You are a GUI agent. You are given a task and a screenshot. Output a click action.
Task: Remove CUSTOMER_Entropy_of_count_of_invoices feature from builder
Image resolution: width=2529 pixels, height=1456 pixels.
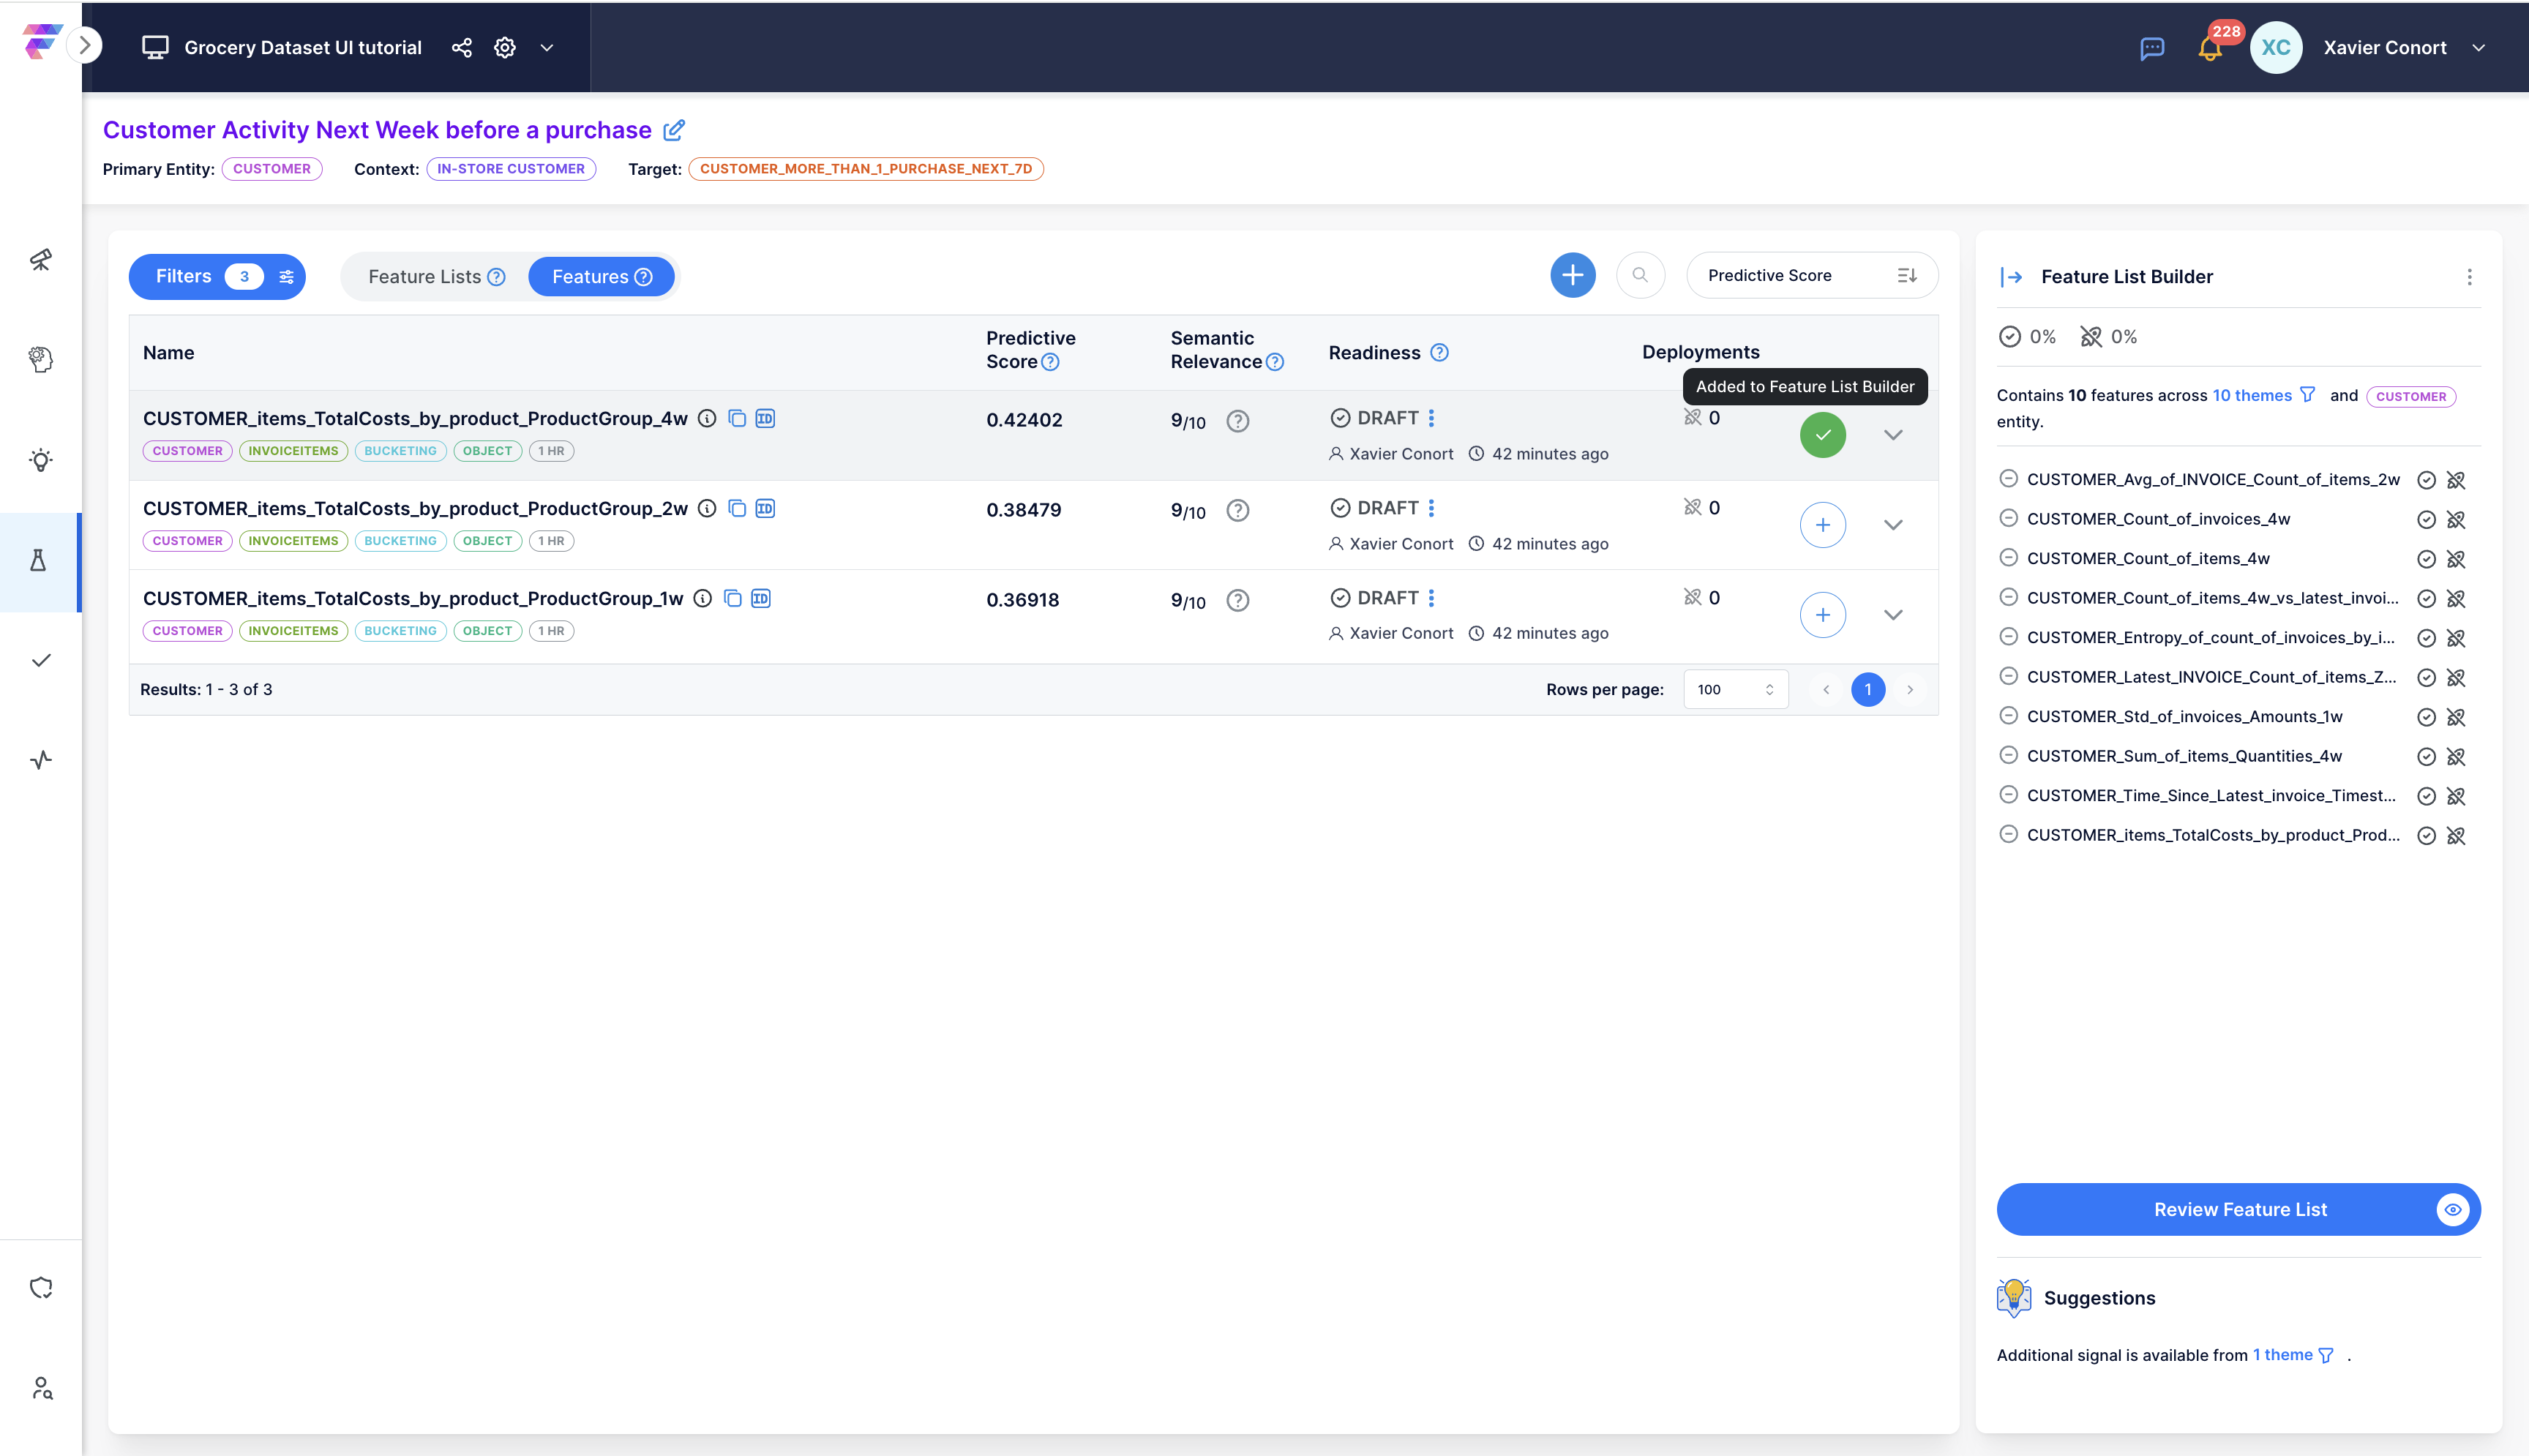coord(2008,636)
